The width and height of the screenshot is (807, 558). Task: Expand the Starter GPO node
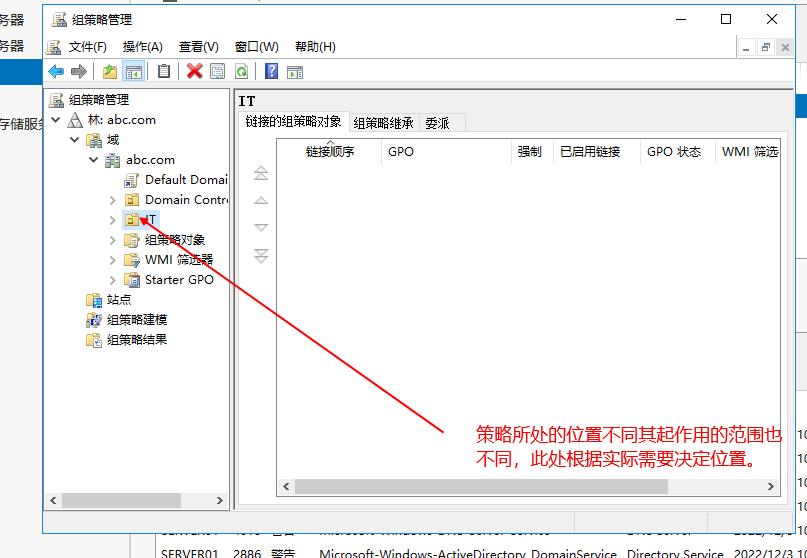coord(112,280)
